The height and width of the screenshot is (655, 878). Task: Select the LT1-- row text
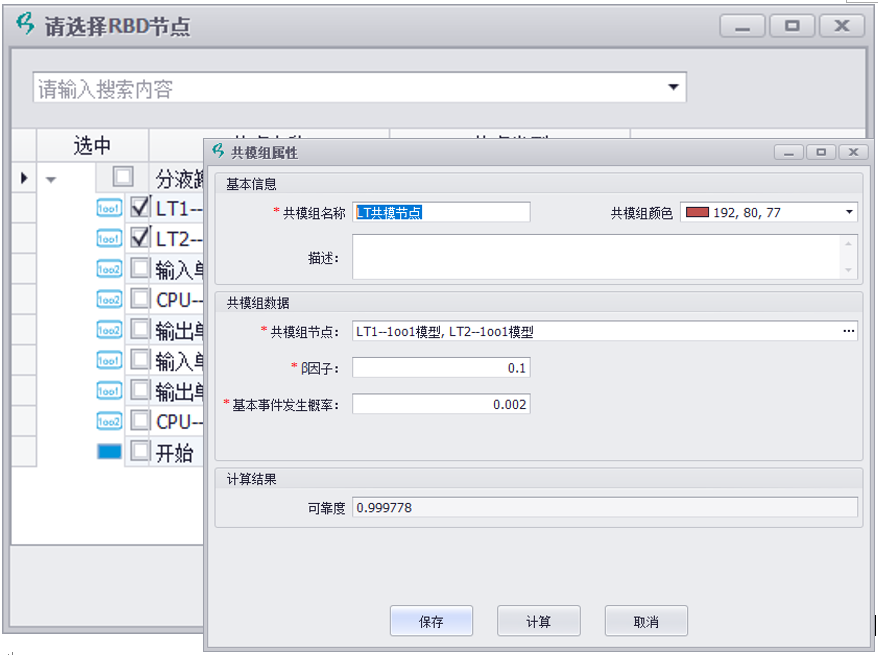[x=178, y=209]
